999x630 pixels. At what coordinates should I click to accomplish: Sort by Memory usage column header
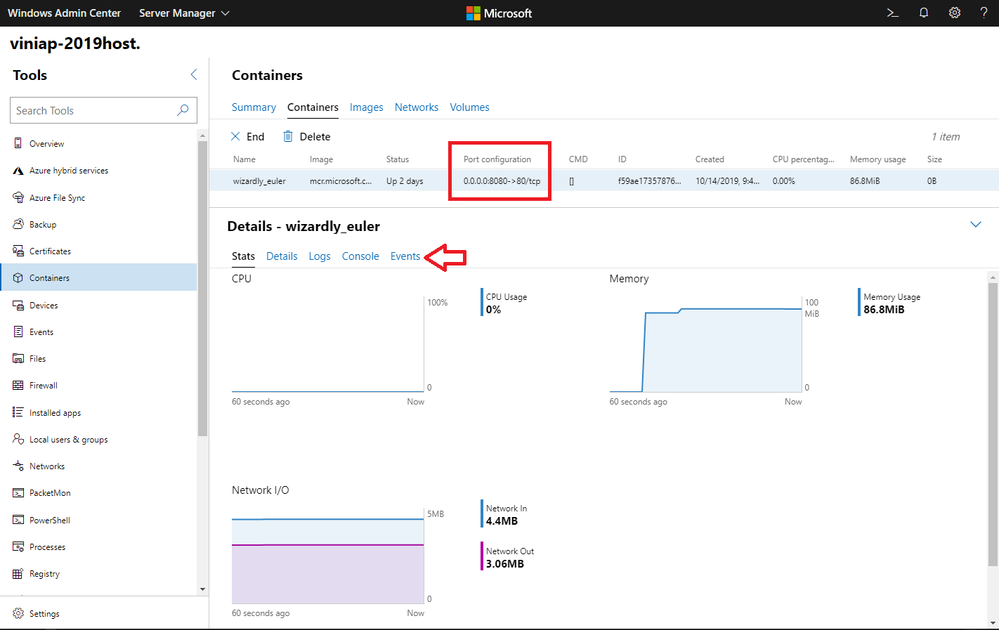click(x=878, y=159)
